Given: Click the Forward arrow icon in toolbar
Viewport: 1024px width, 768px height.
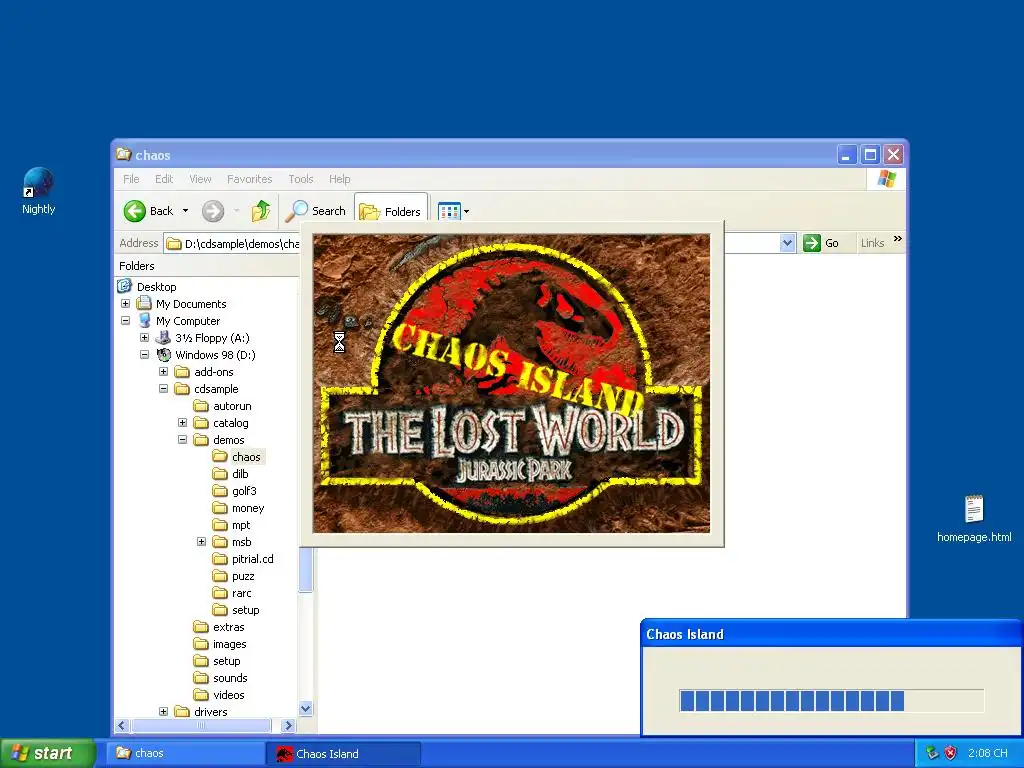Looking at the screenshot, I should coord(213,211).
